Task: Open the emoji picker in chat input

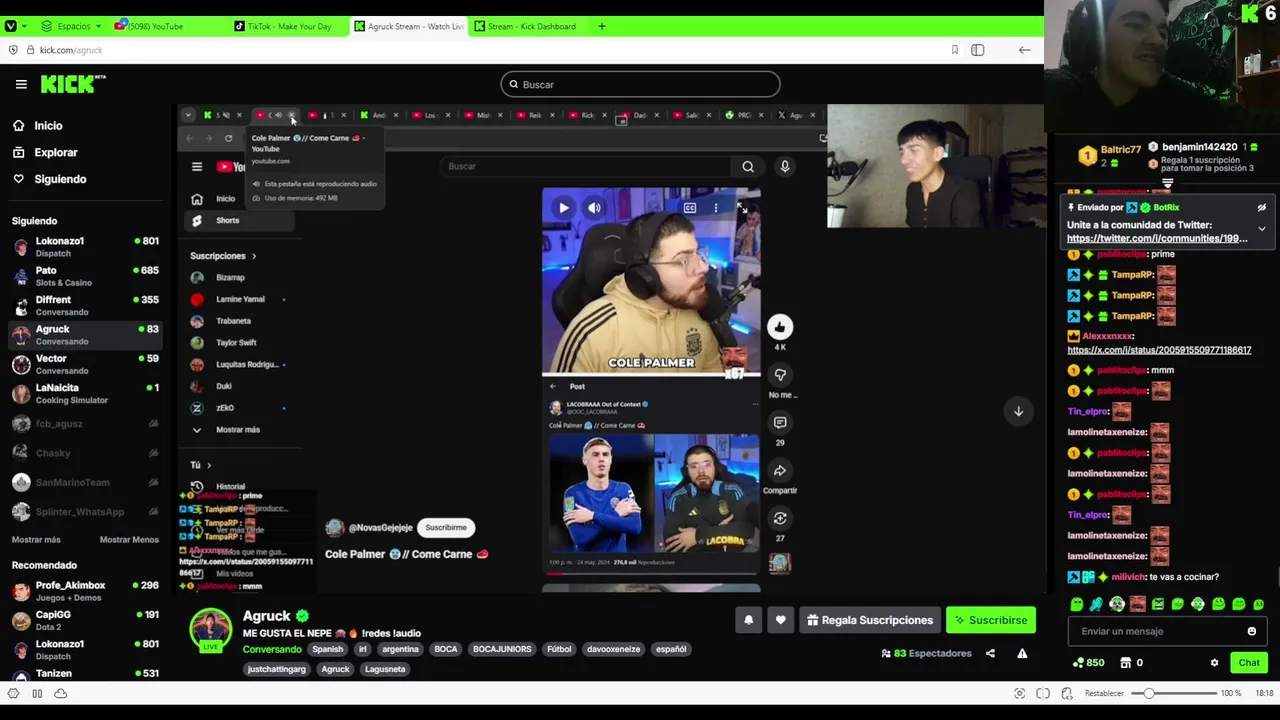Action: tap(1251, 632)
